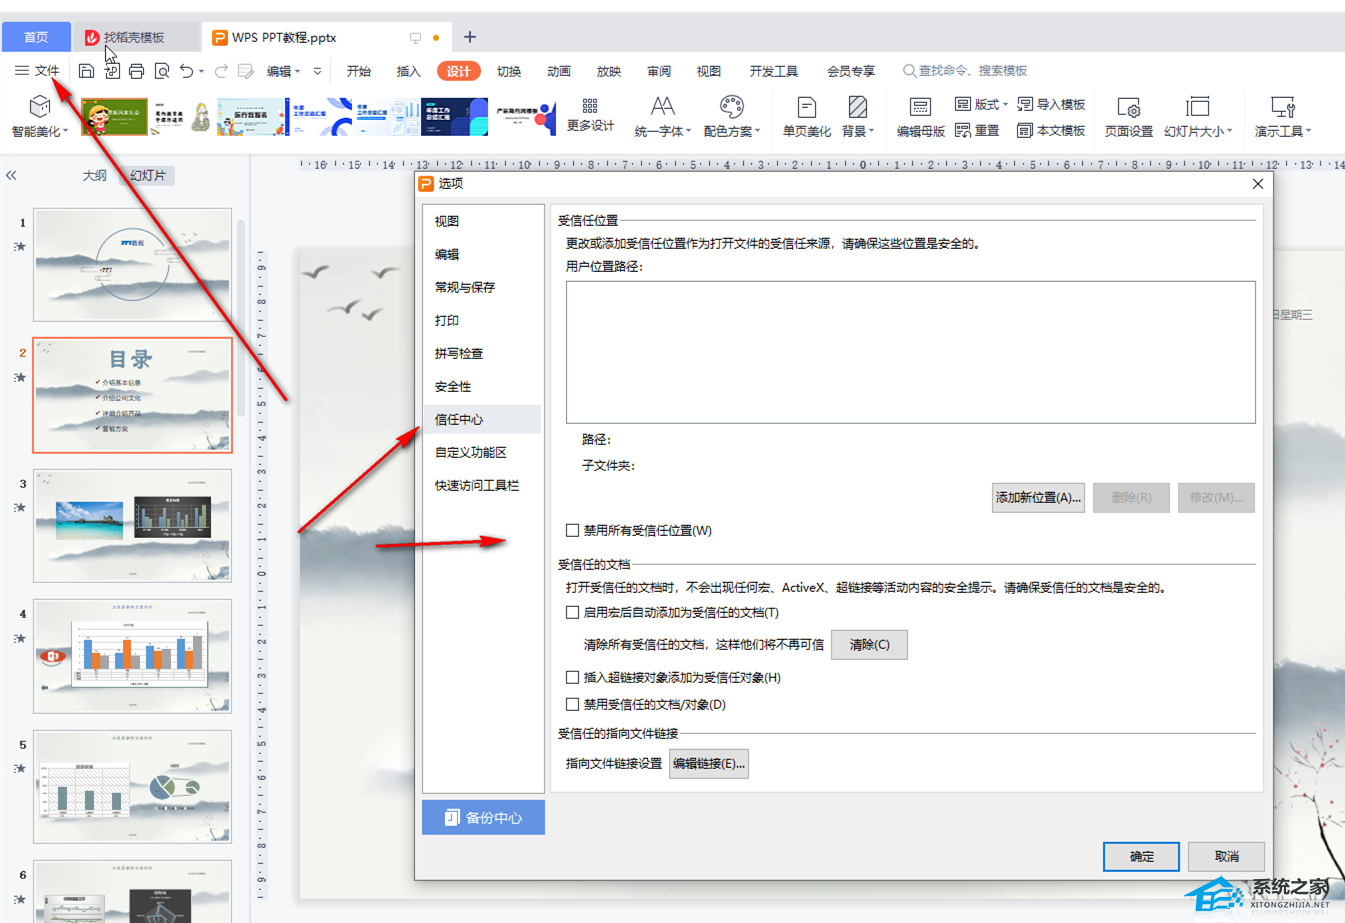Switch to 首页 tab
The height and width of the screenshot is (923, 1345).
tap(36, 37)
